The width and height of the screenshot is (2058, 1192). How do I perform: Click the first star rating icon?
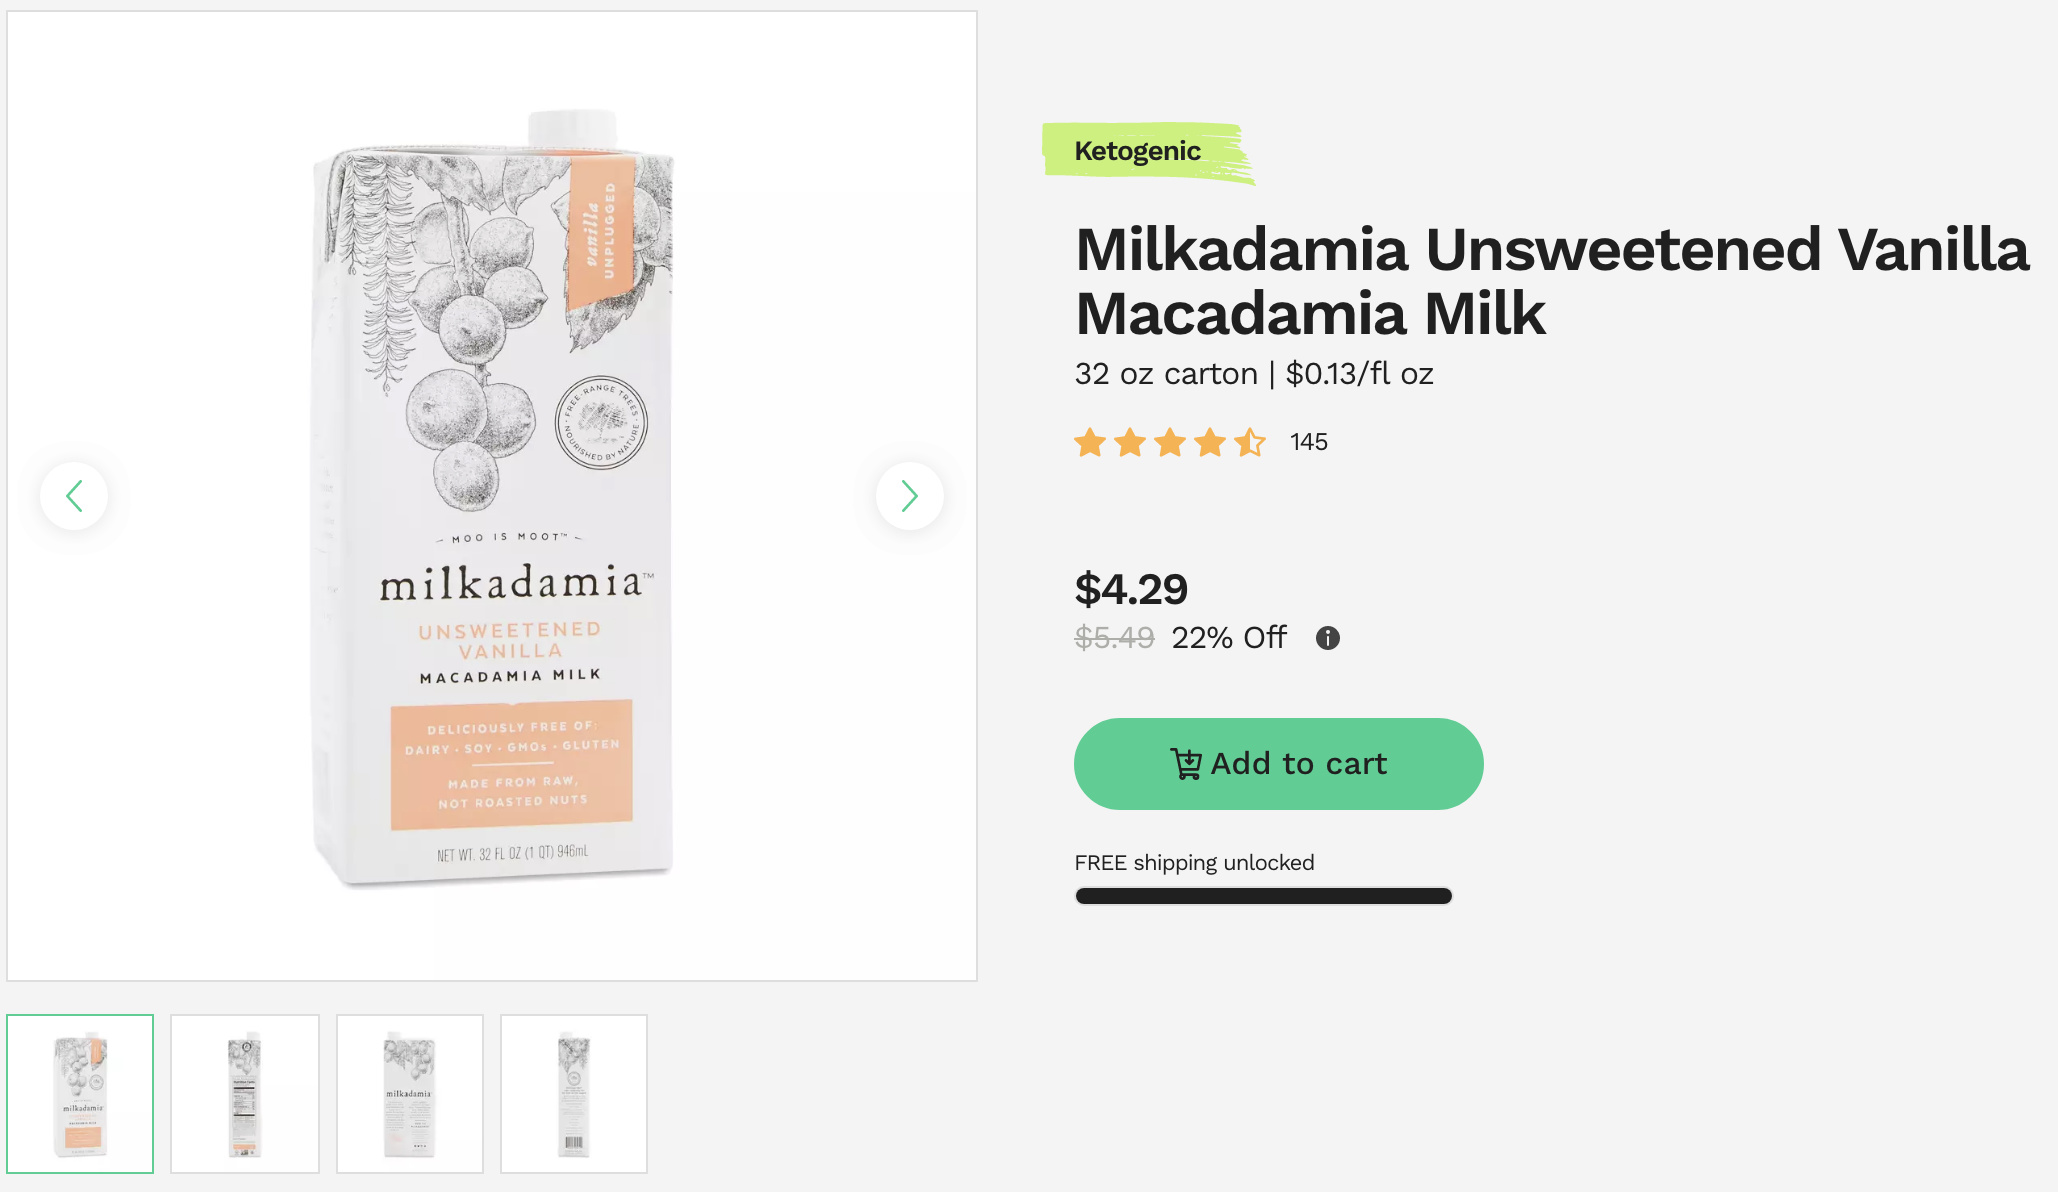pos(1090,442)
